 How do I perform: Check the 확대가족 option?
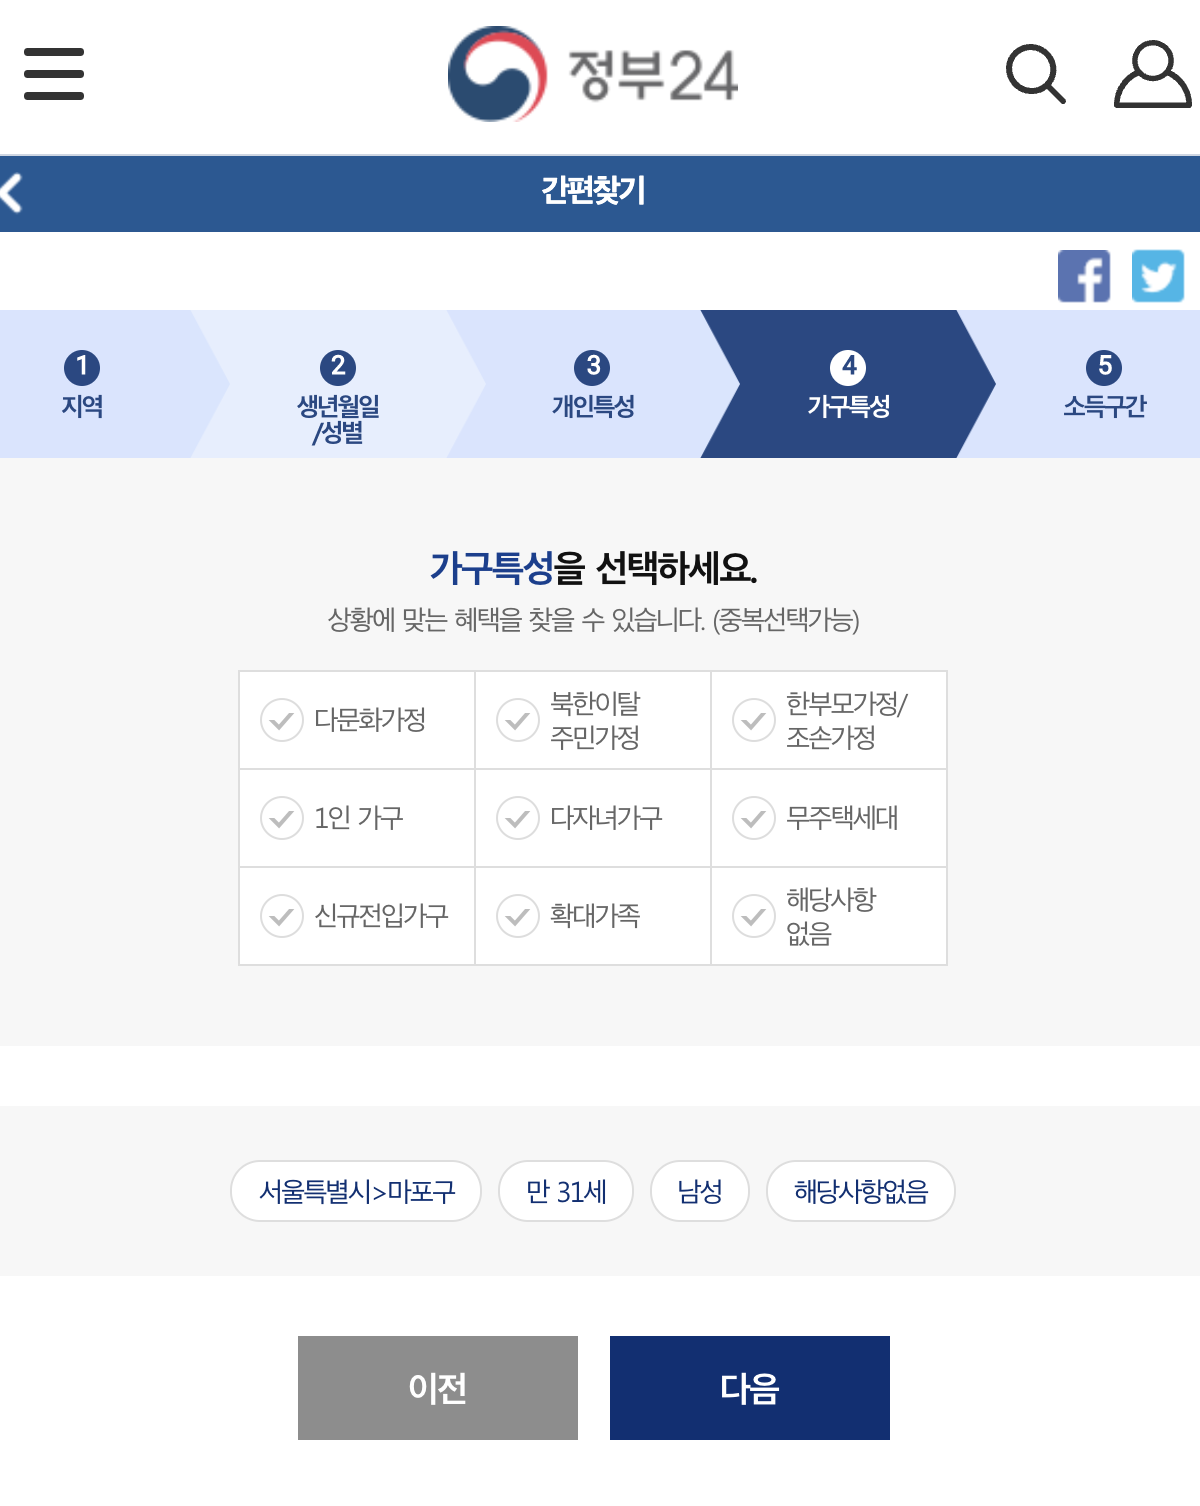click(x=593, y=916)
